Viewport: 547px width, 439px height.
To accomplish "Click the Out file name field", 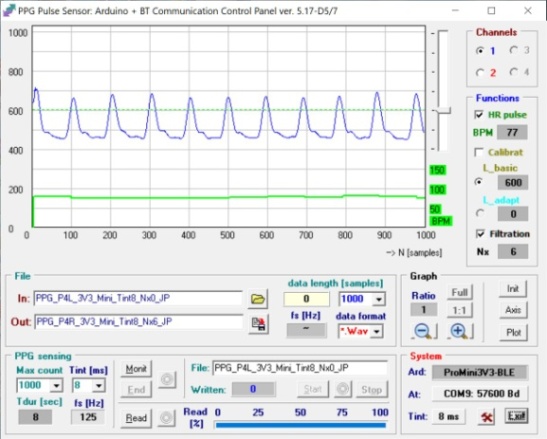I will (138, 322).
